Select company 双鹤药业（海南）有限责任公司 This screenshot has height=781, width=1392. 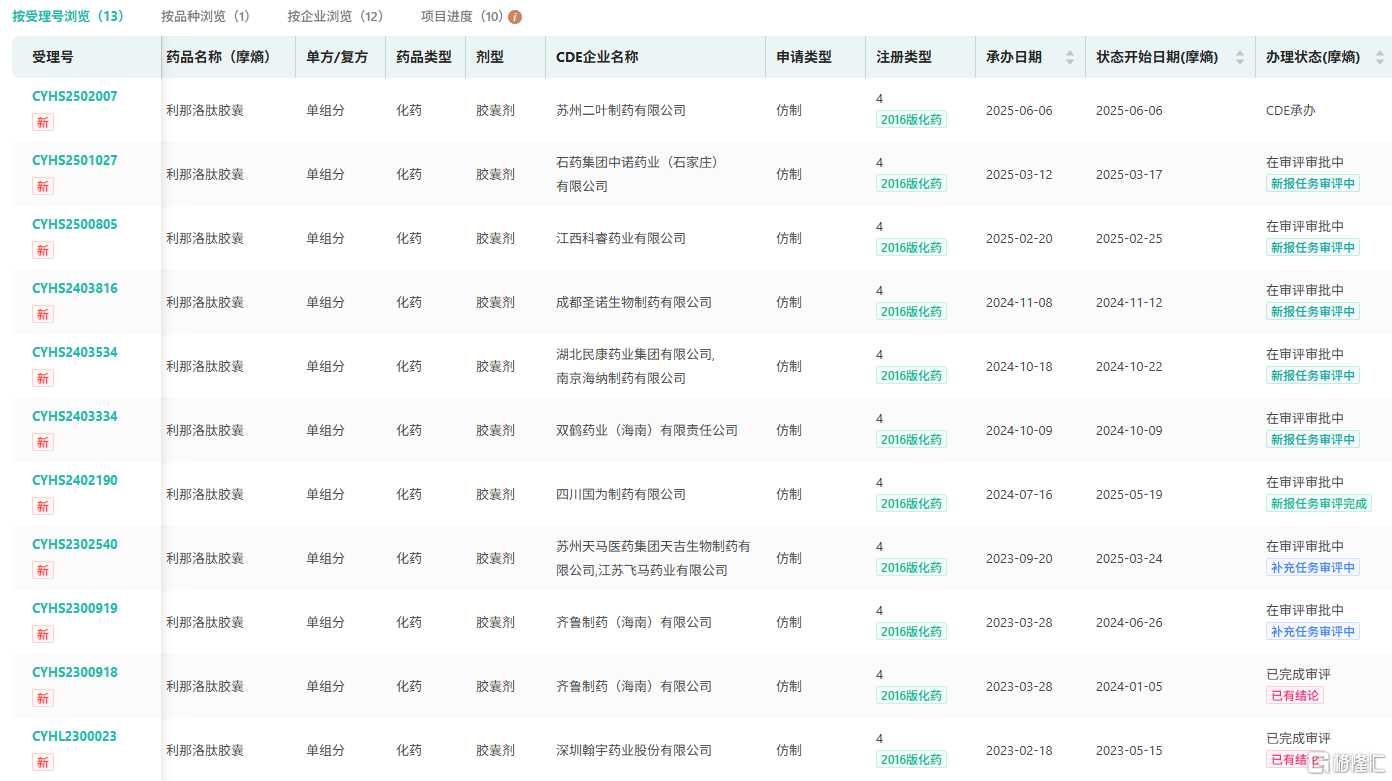[647, 430]
